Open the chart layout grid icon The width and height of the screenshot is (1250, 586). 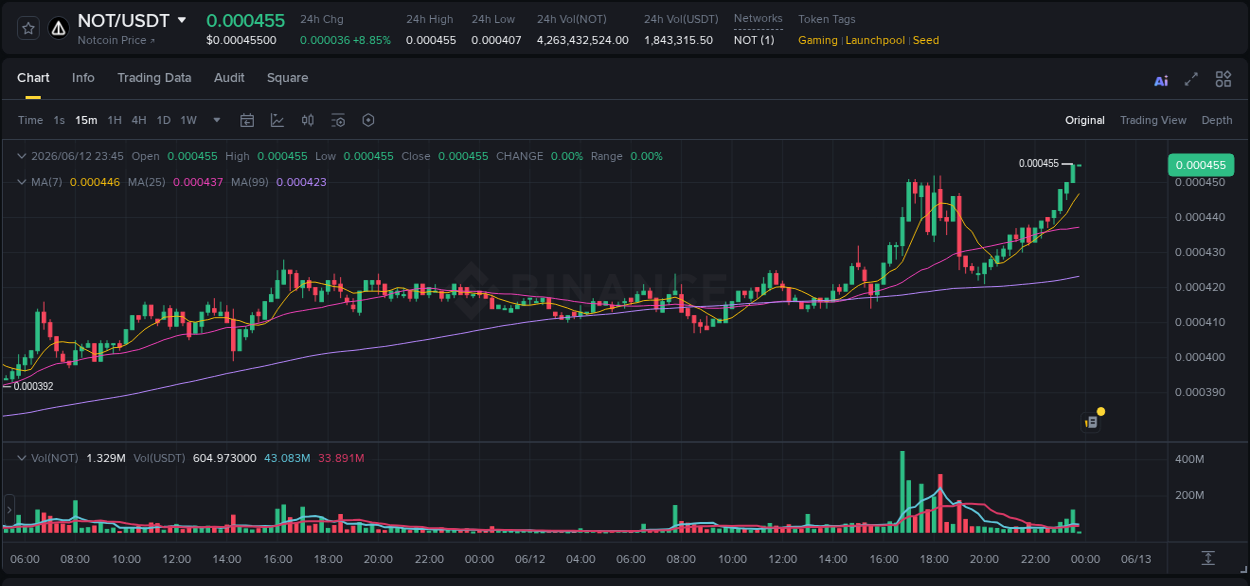coord(1223,79)
